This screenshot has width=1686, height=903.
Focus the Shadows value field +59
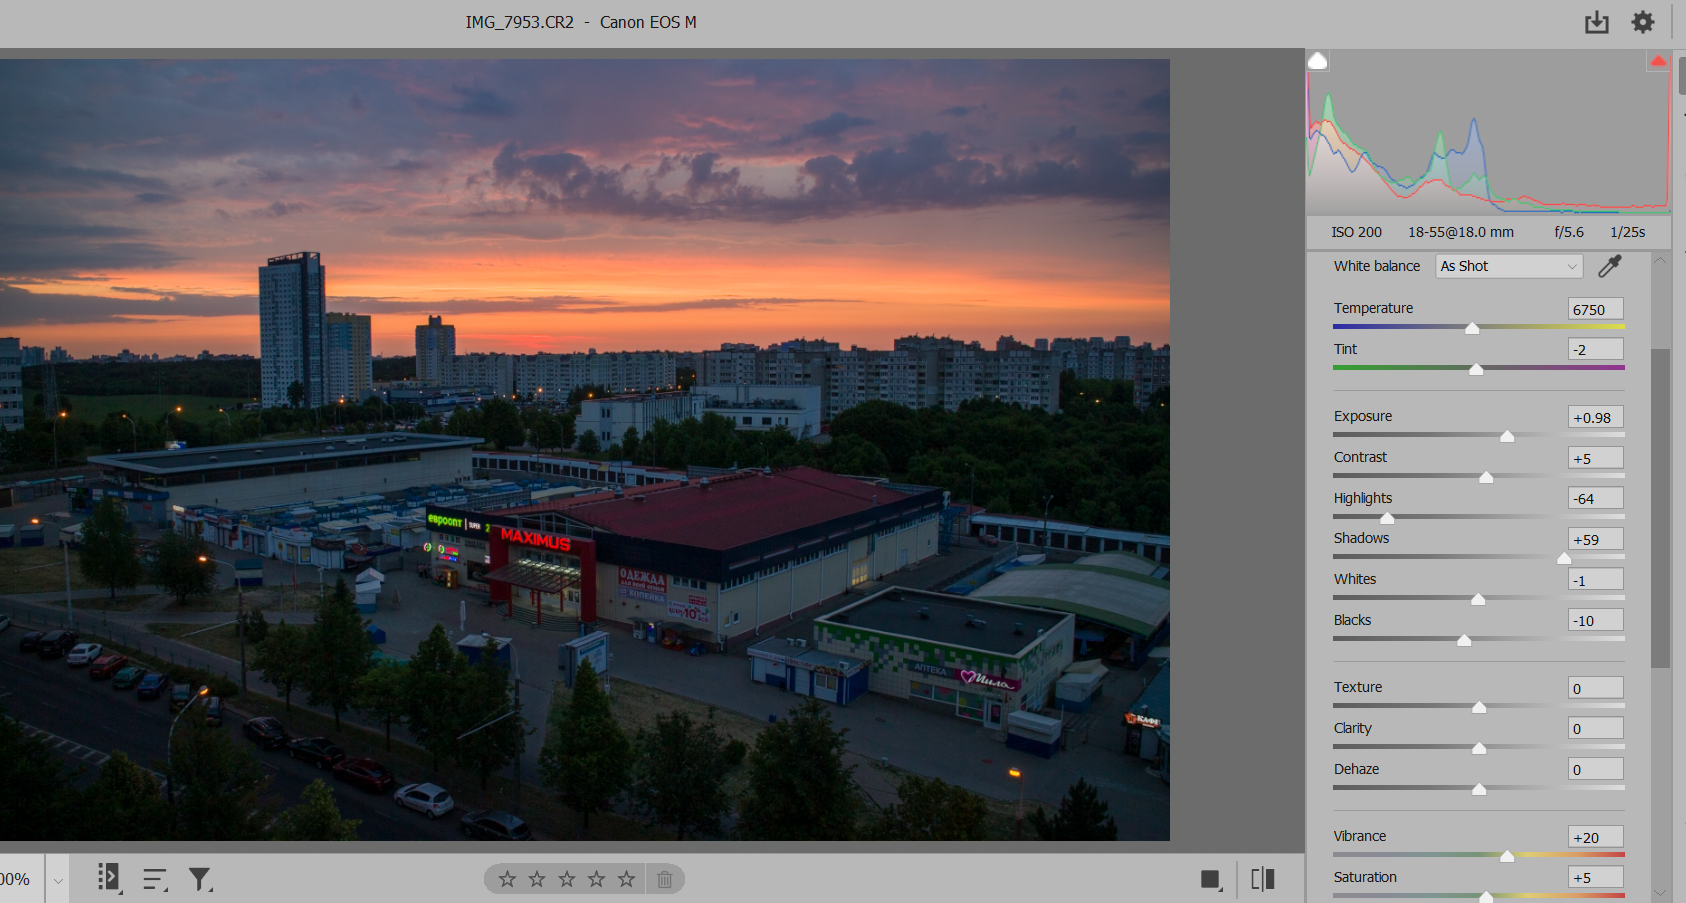click(1596, 539)
